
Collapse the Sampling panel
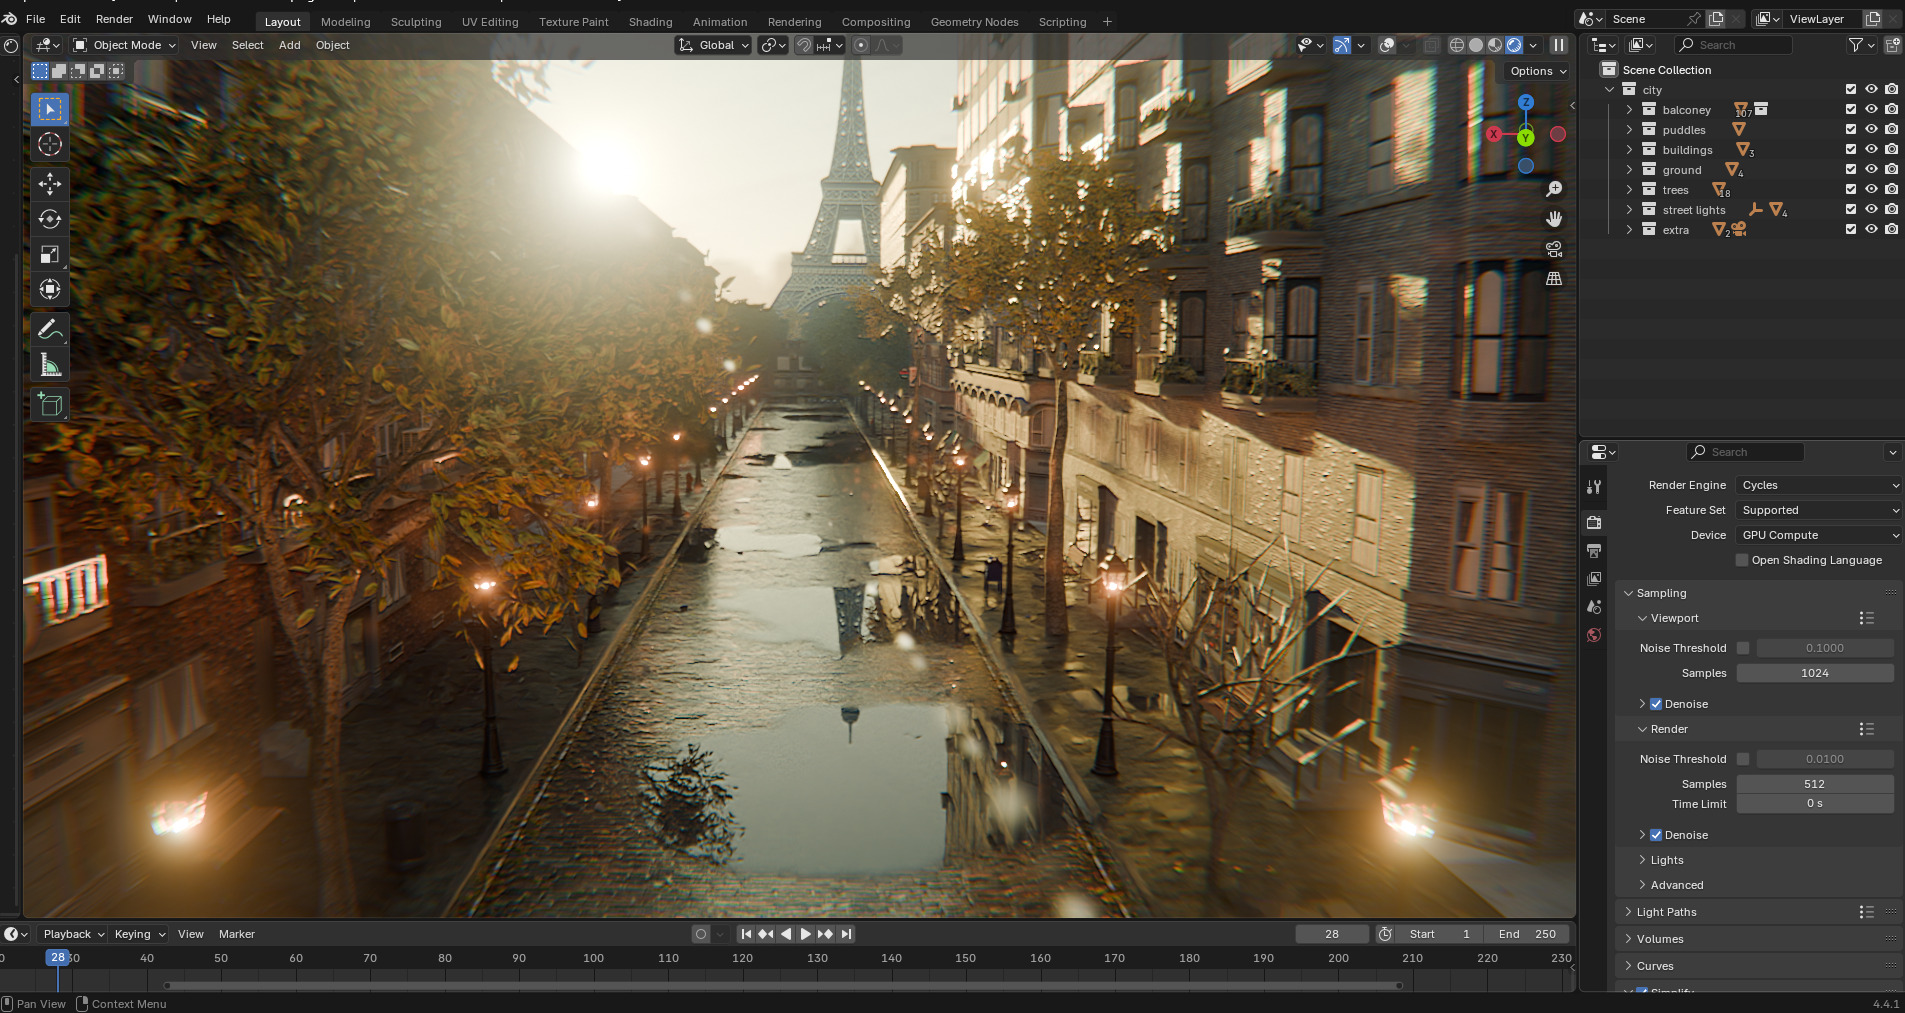1661,593
